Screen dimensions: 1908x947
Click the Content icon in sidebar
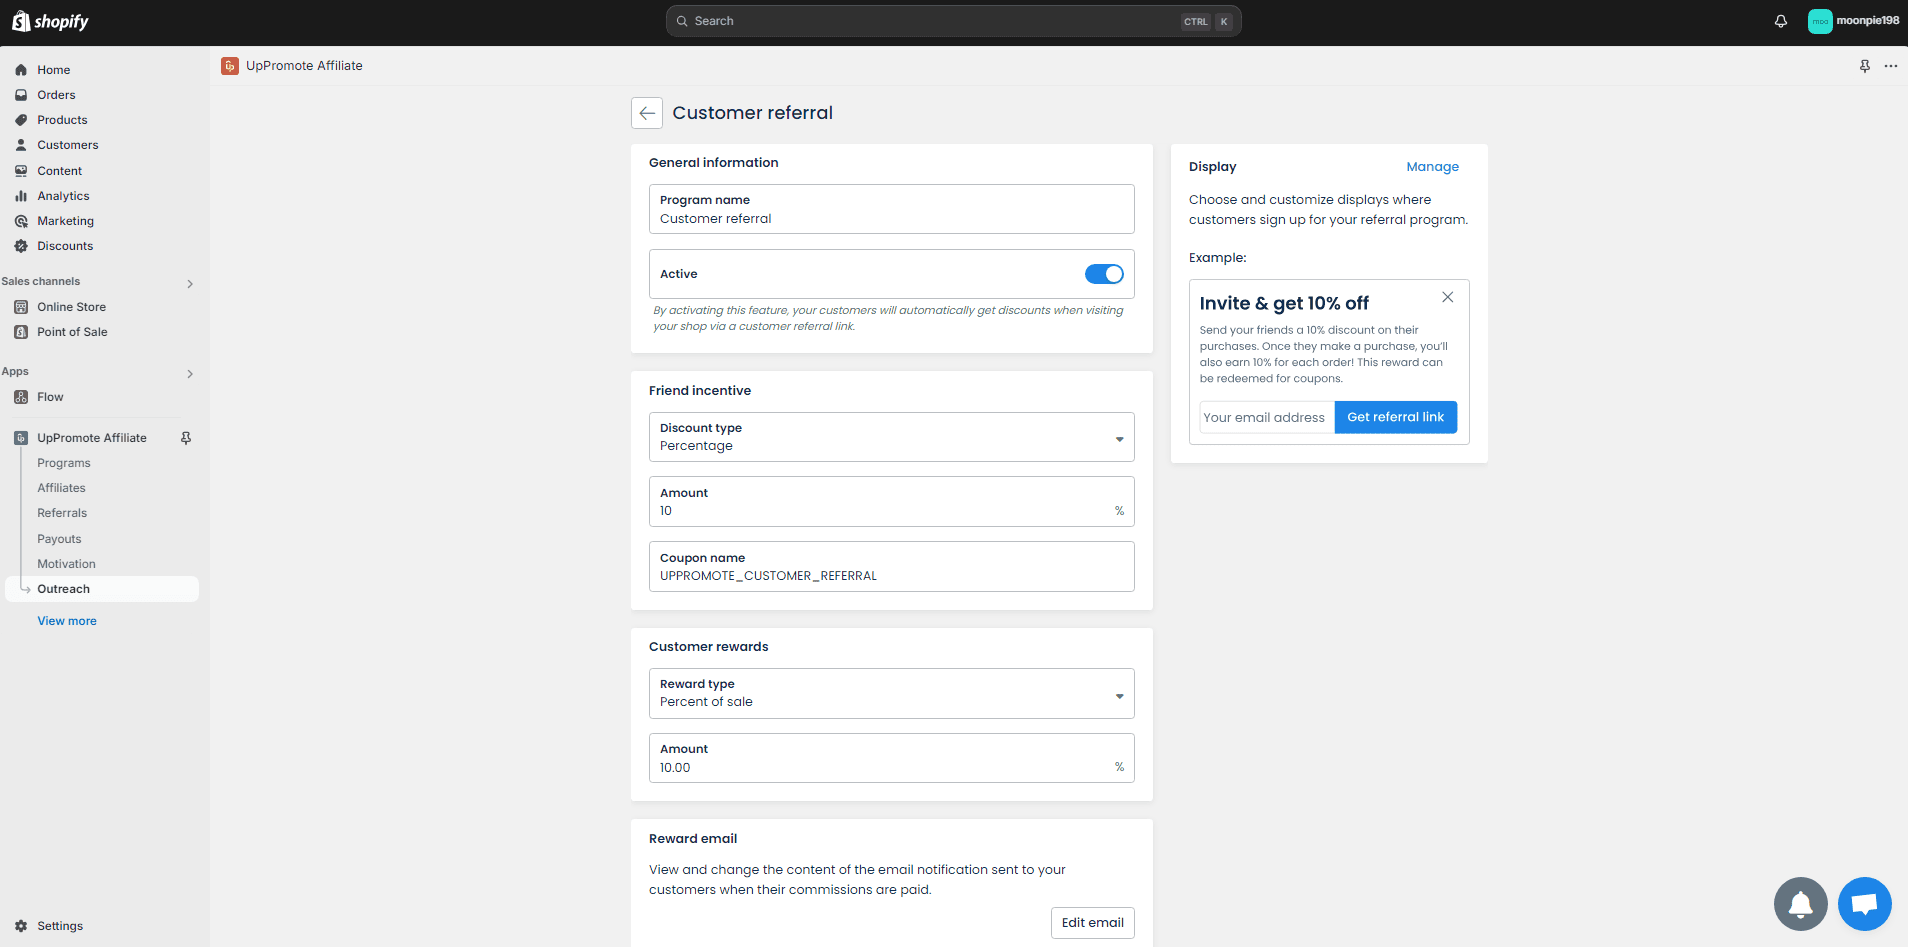(21, 171)
